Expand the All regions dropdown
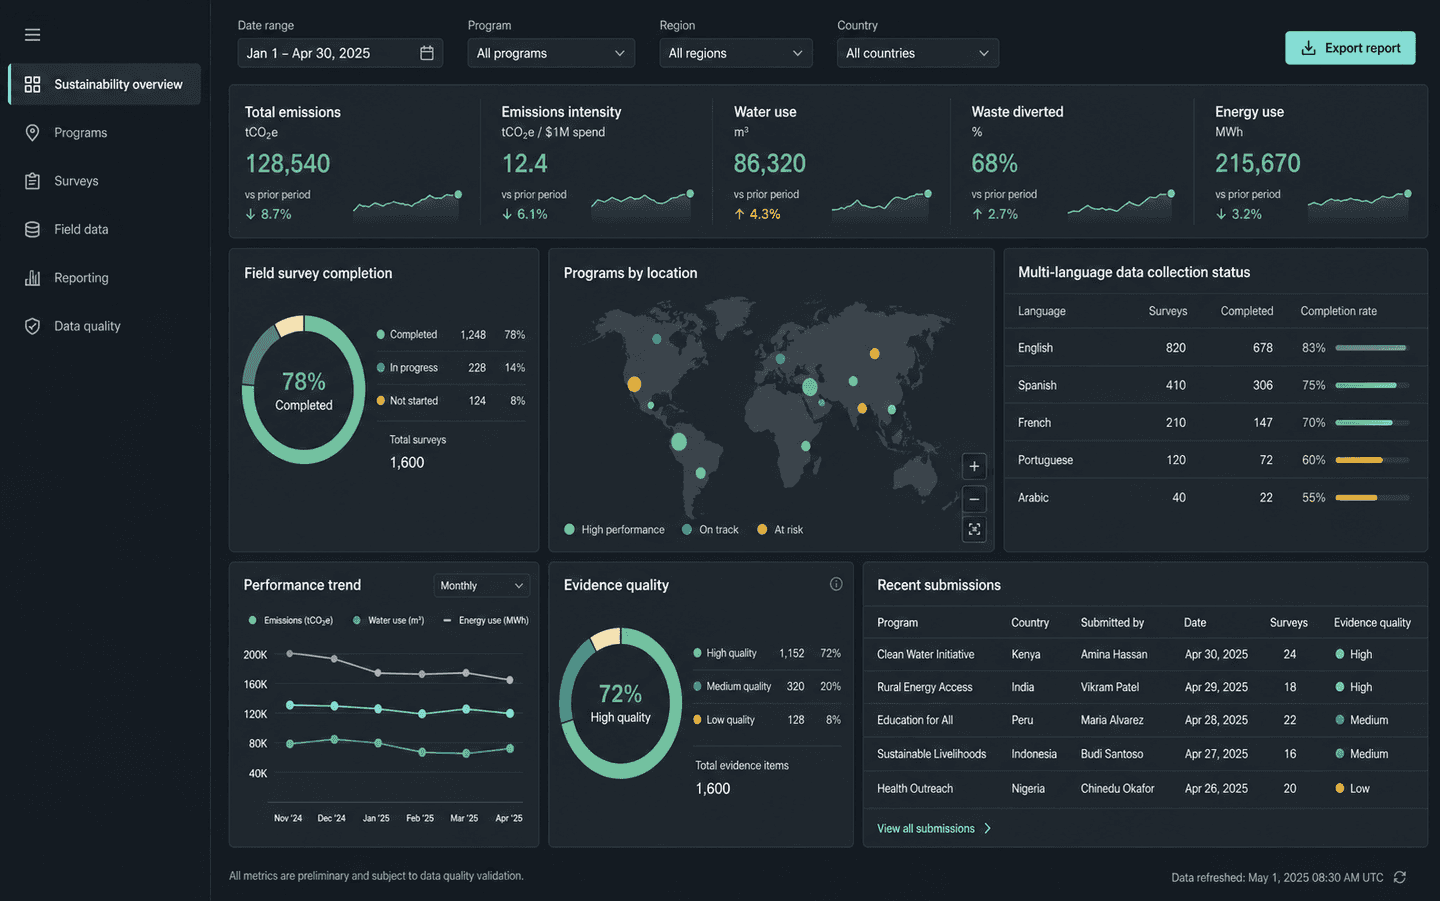This screenshot has height=901, width=1440. 736,53
